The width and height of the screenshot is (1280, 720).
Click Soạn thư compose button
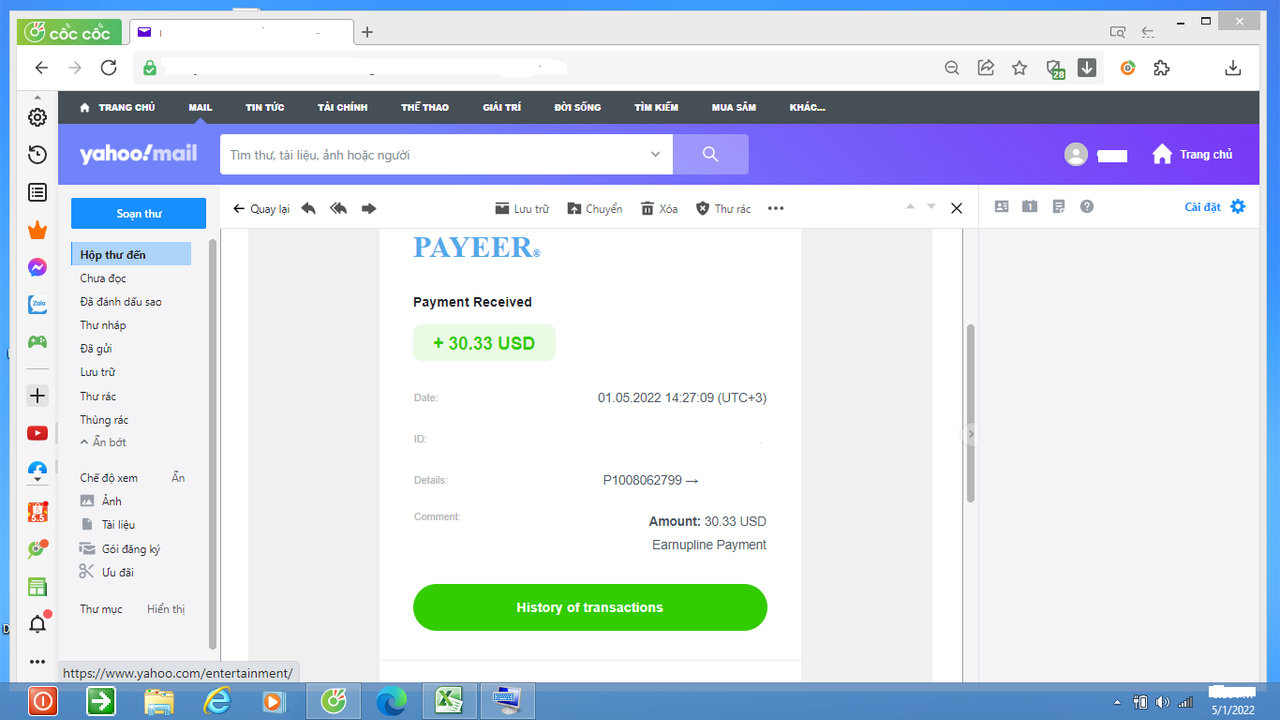pyautogui.click(x=138, y=213)
